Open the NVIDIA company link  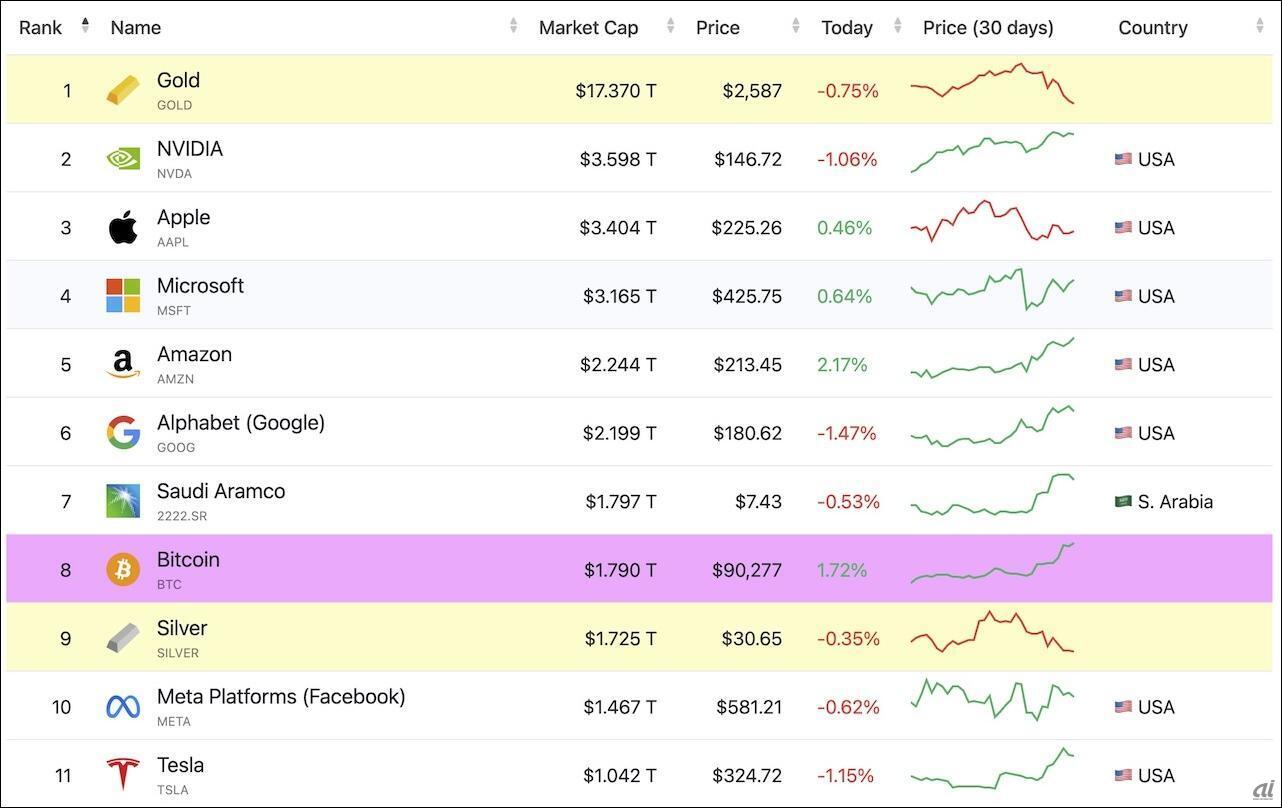tap(190, 149)
